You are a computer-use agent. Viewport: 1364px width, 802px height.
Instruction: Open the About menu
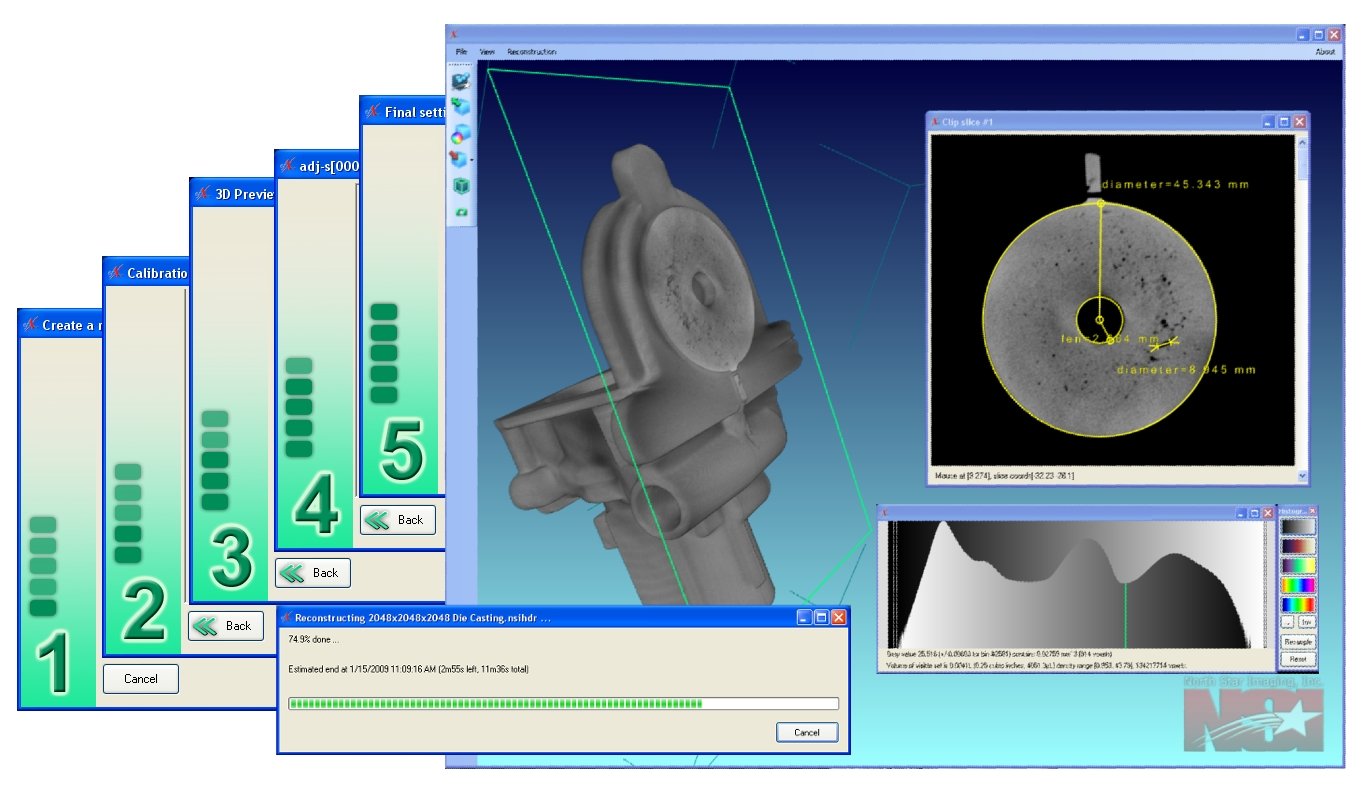[x=1324, y=51]
